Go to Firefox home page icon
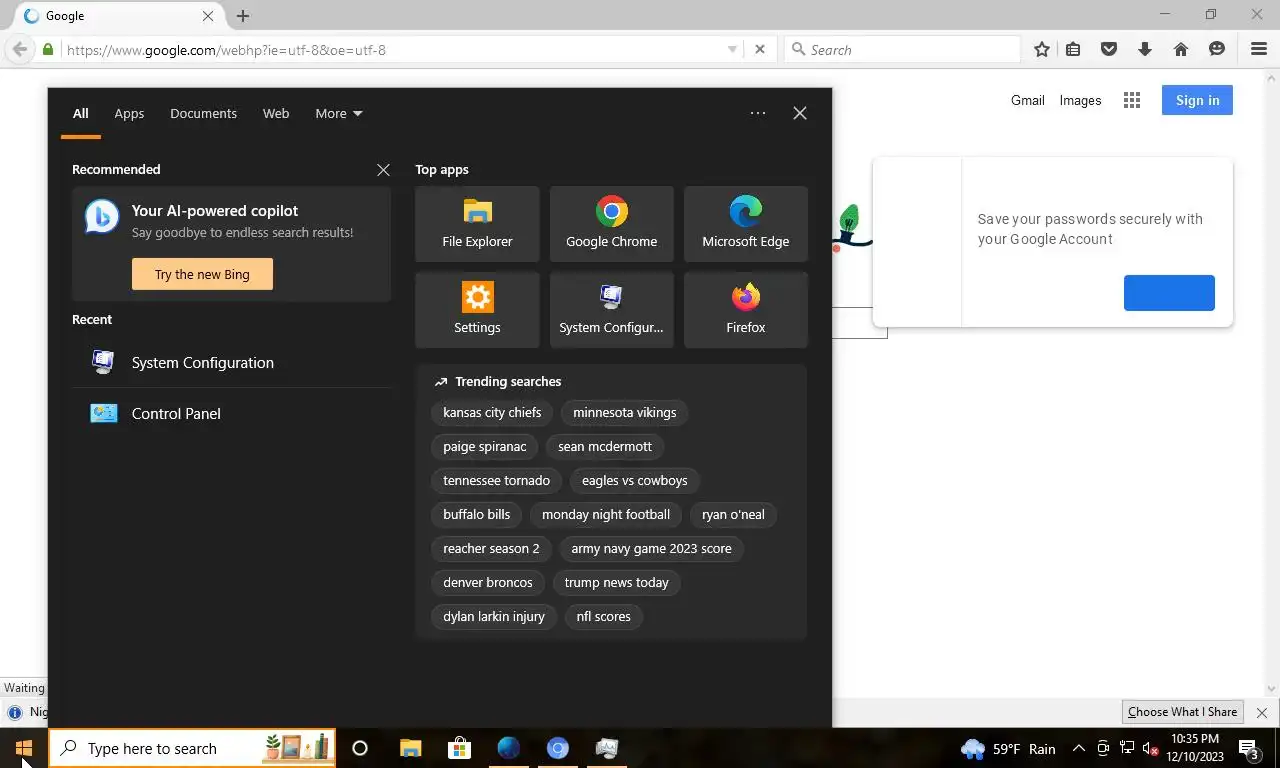Image resolution: width=1280 pixels, height=768 pixels. [x=1181, y=49]
